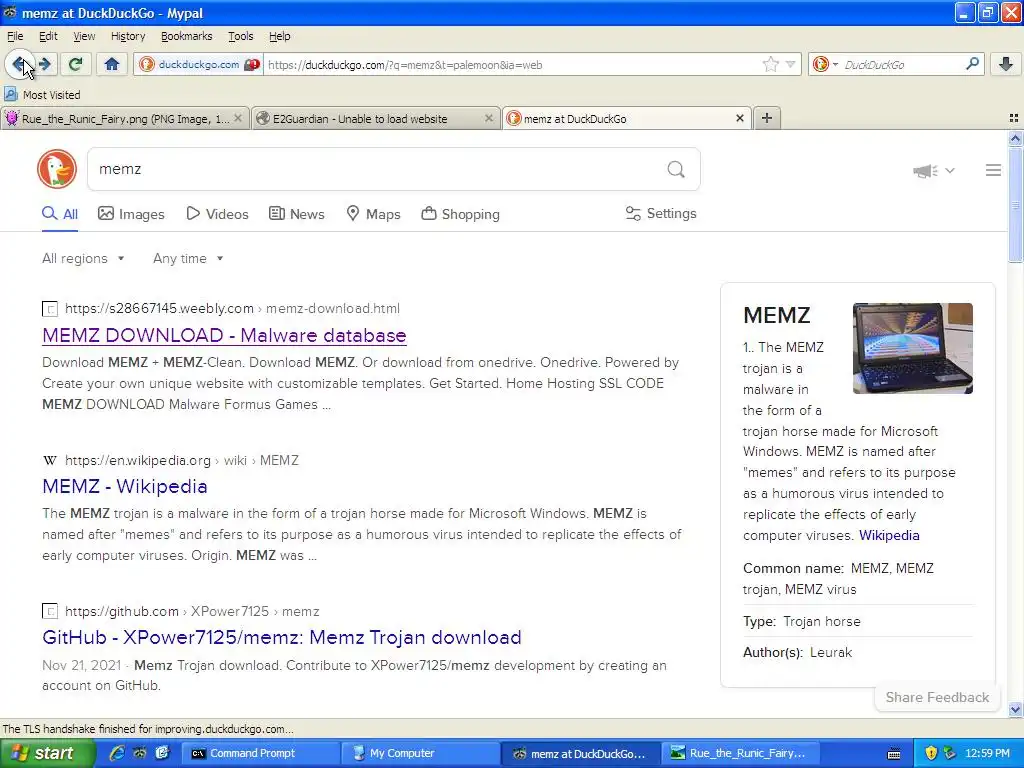1024x768 pixels.
Task: Open the browser Home page icon
Action: pos(112,64)
